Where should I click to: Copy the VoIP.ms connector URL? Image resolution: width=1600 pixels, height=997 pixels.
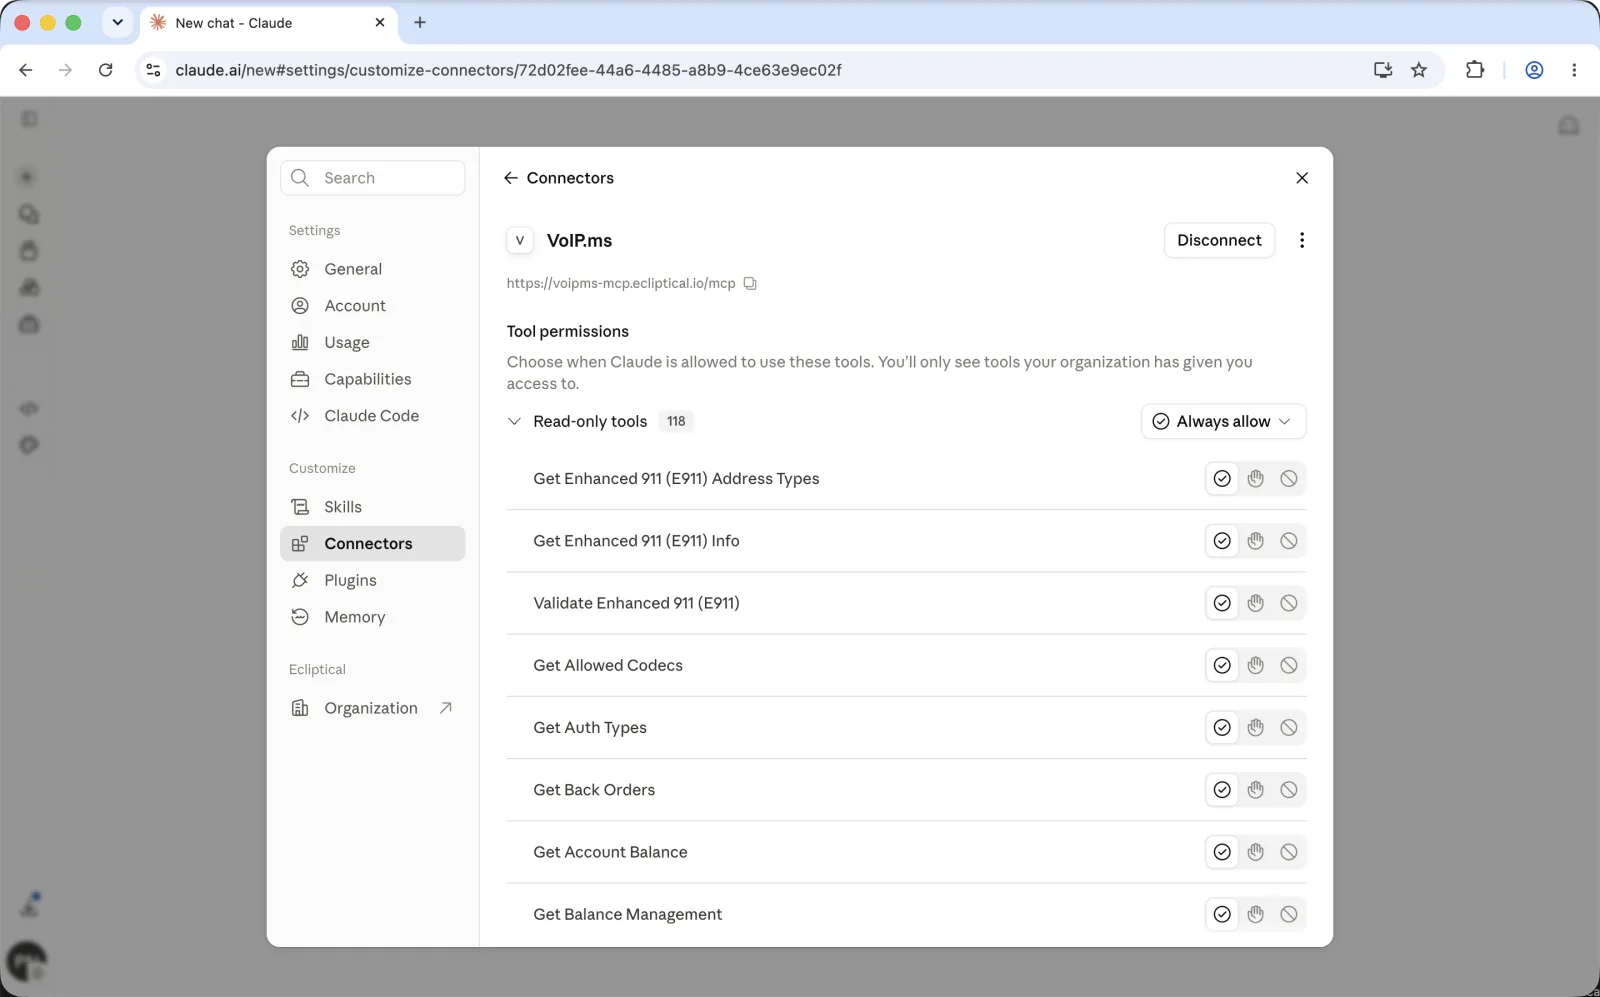coord(750,284)
